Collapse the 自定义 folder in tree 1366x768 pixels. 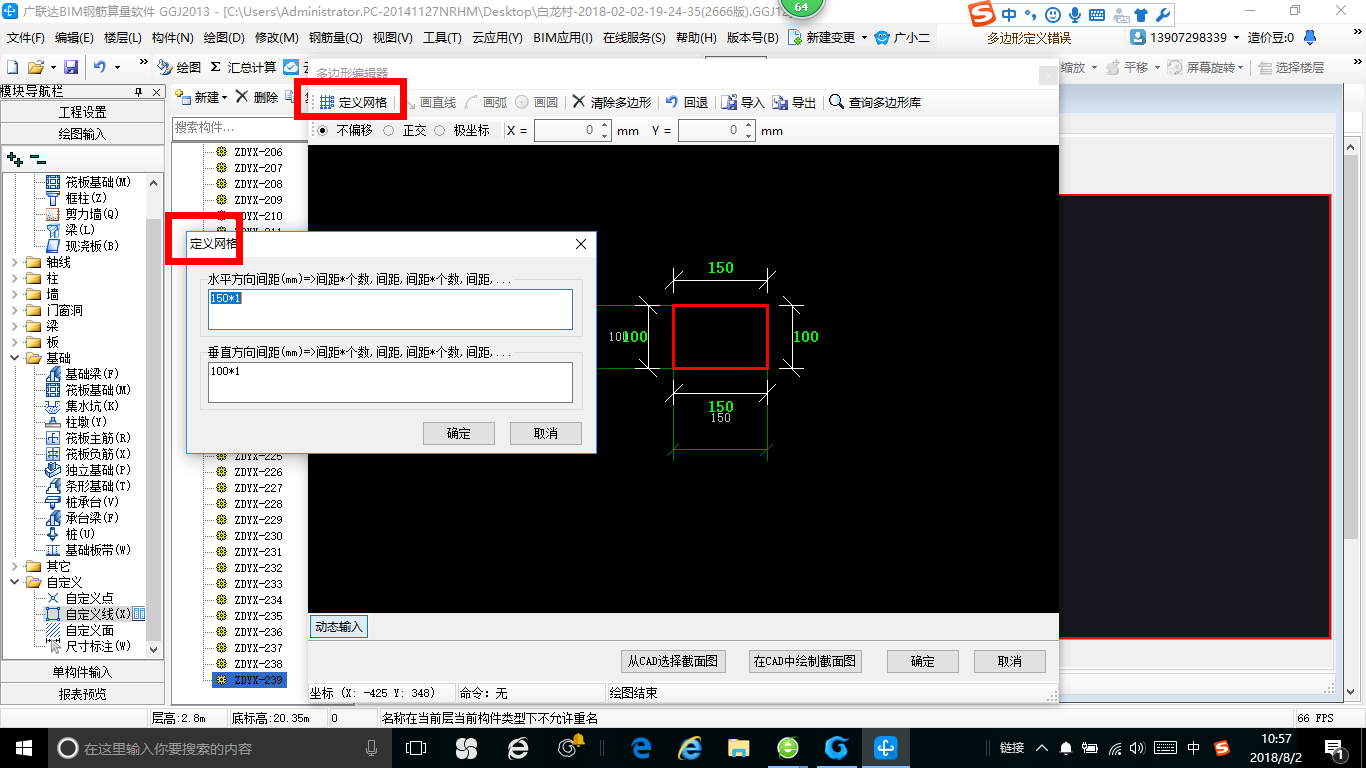pyautogui.click(x=14, y=582)
